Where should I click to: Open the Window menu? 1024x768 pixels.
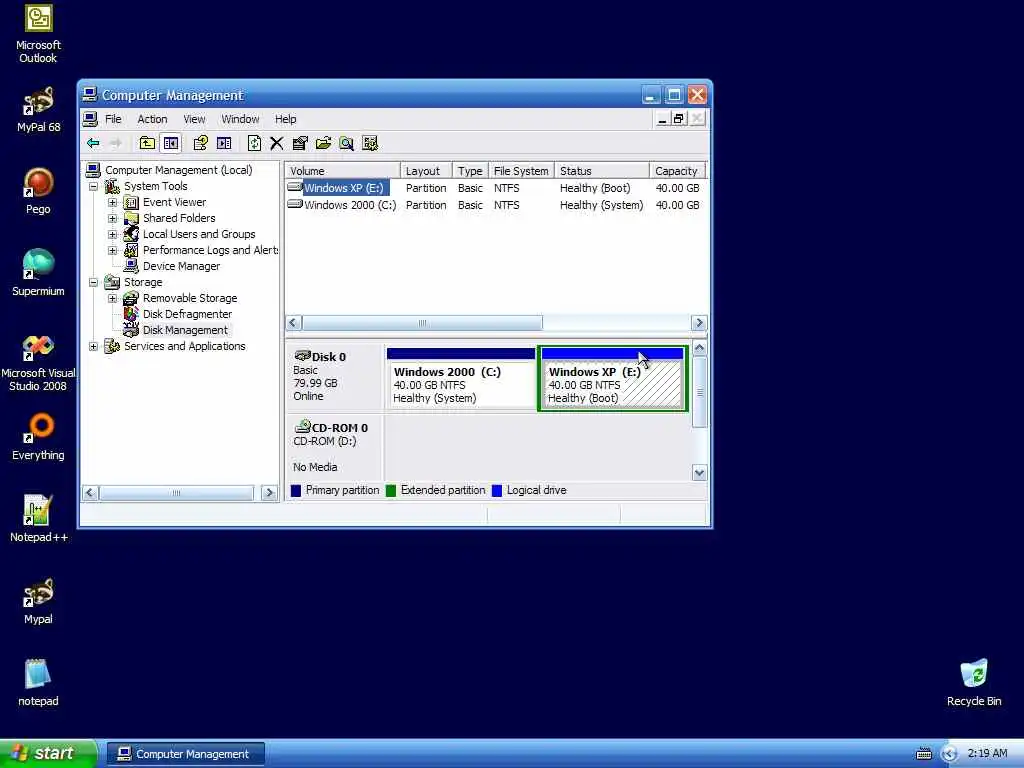240,119
